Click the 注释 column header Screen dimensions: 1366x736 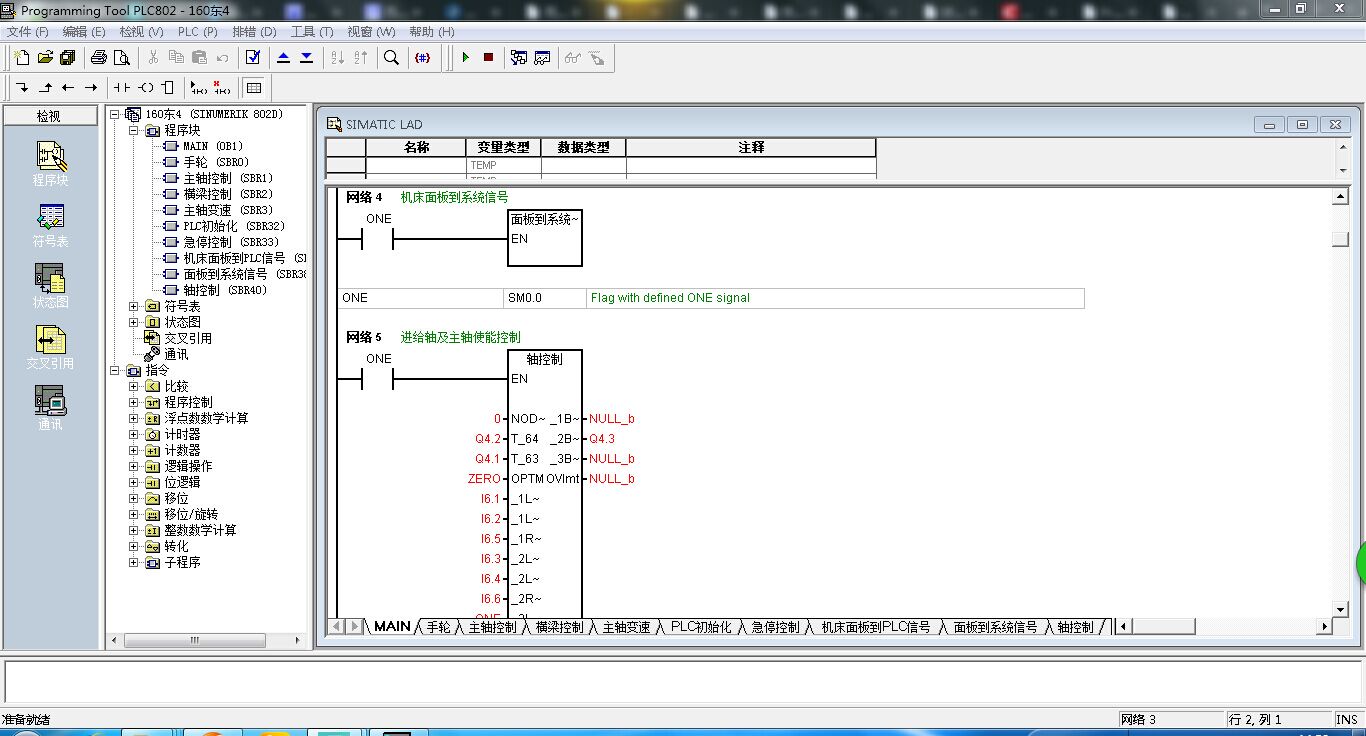click(751, 147)
